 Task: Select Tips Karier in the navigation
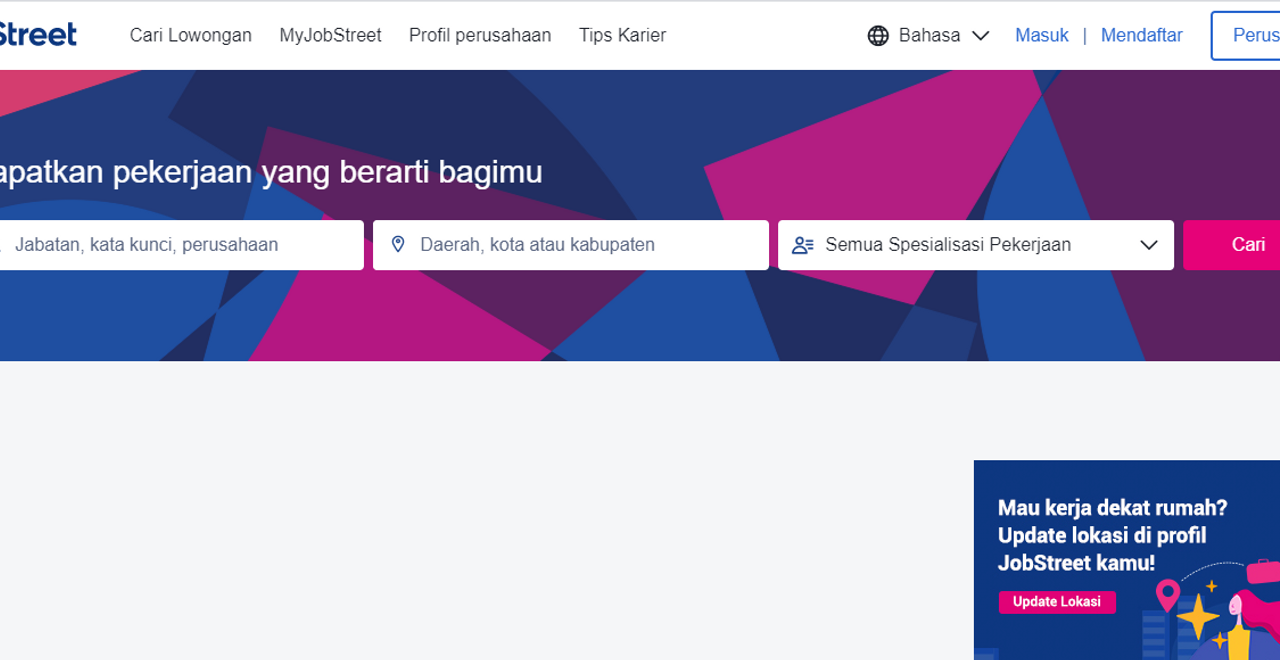pos(622,35)
